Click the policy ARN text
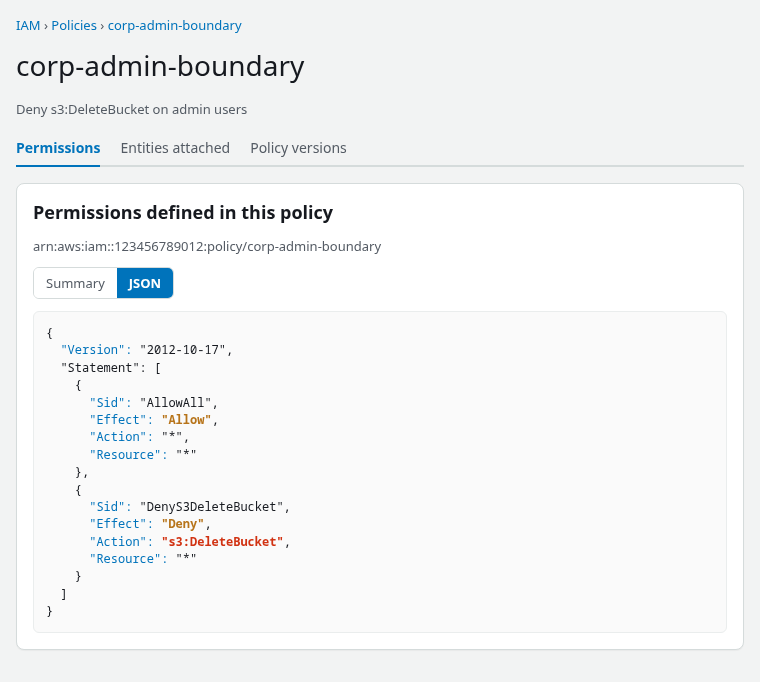 coord(207,247)
